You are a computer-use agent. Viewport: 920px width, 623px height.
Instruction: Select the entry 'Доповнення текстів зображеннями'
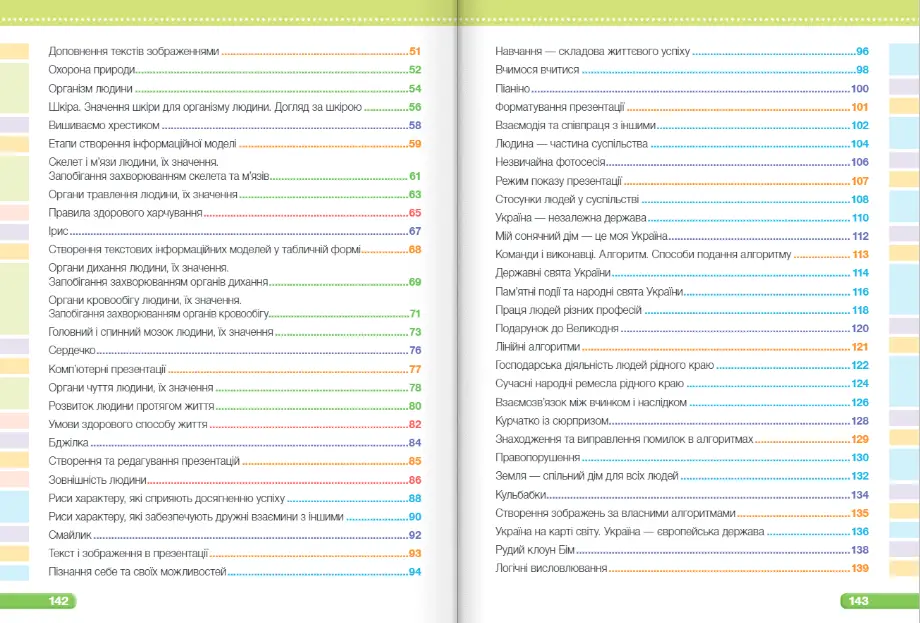(x=134, y=51)
